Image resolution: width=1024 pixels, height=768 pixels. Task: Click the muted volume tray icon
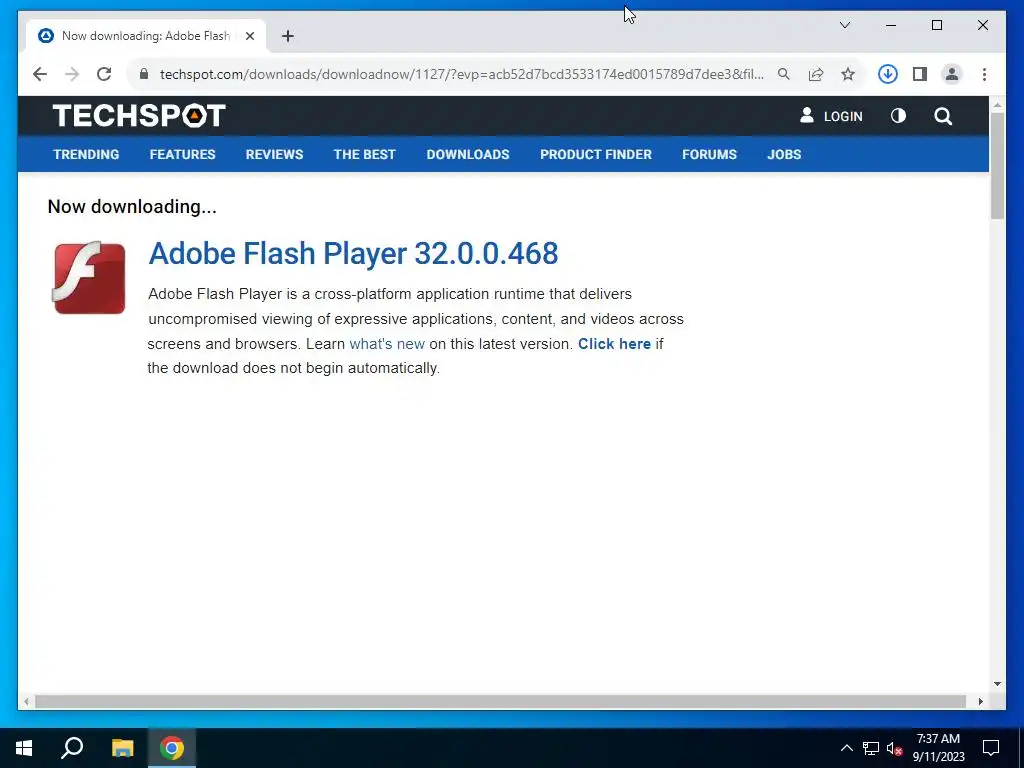pyautogui.click(x=895, y=748)
